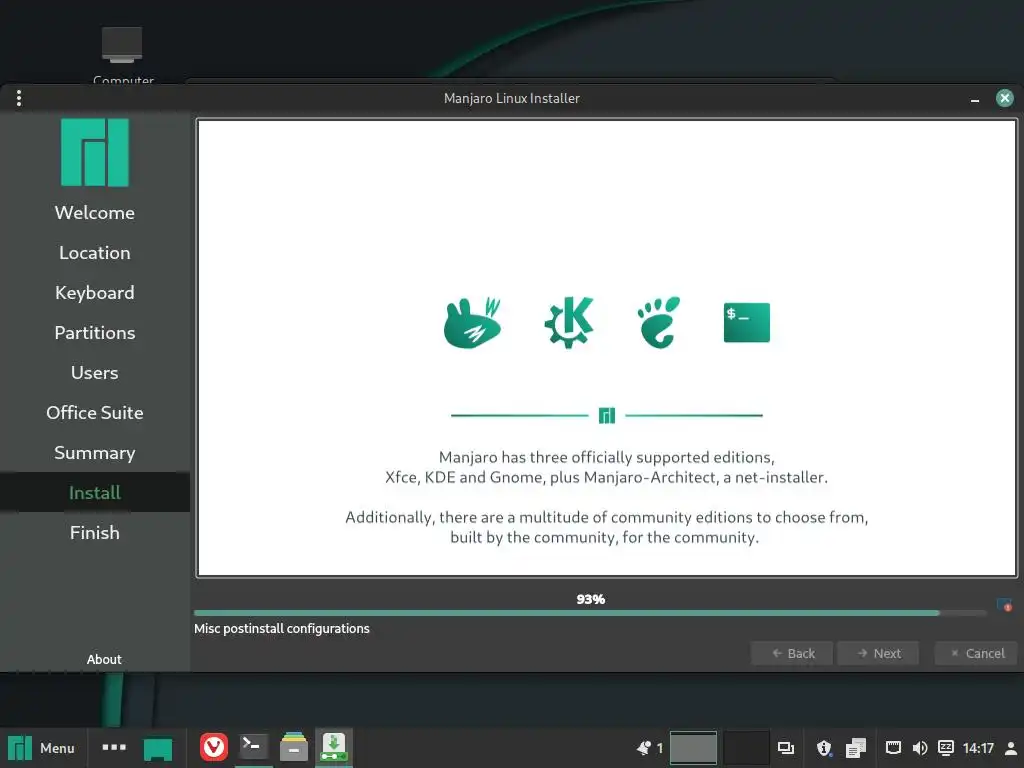The image size is (1024, 768).
Task: Click the 14:17 clock in the panel
Action: (x=978, y=748)
